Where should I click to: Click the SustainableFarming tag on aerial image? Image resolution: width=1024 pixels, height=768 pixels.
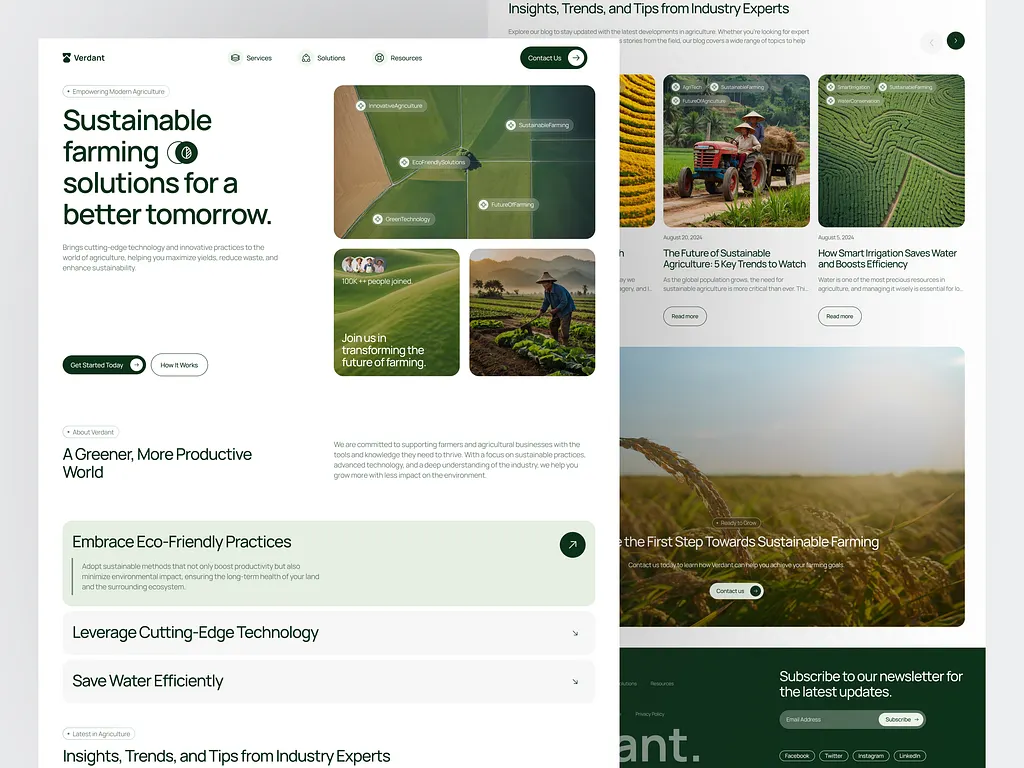[538, 125]
